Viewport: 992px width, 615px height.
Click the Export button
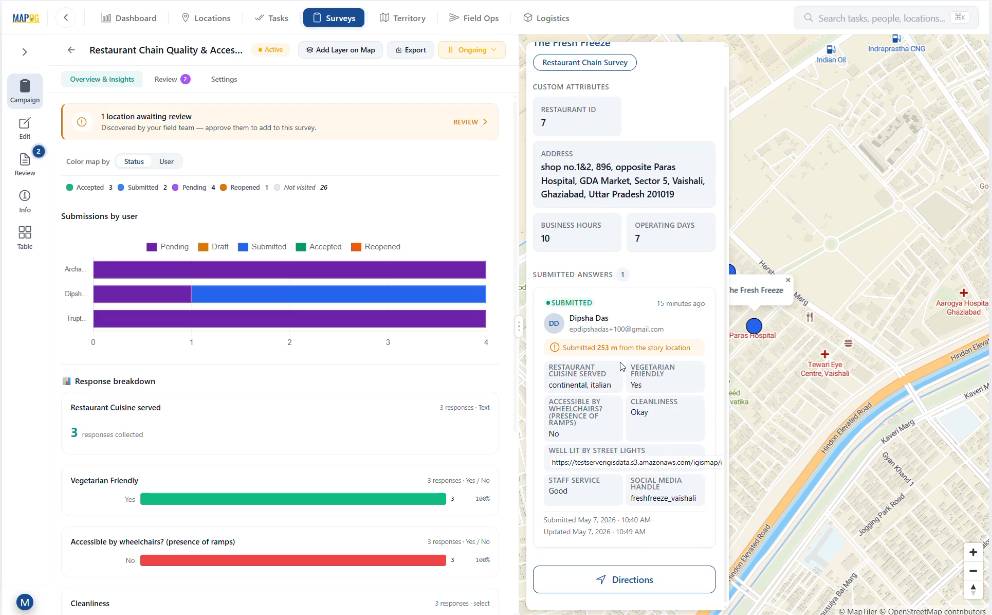point(411,50)
